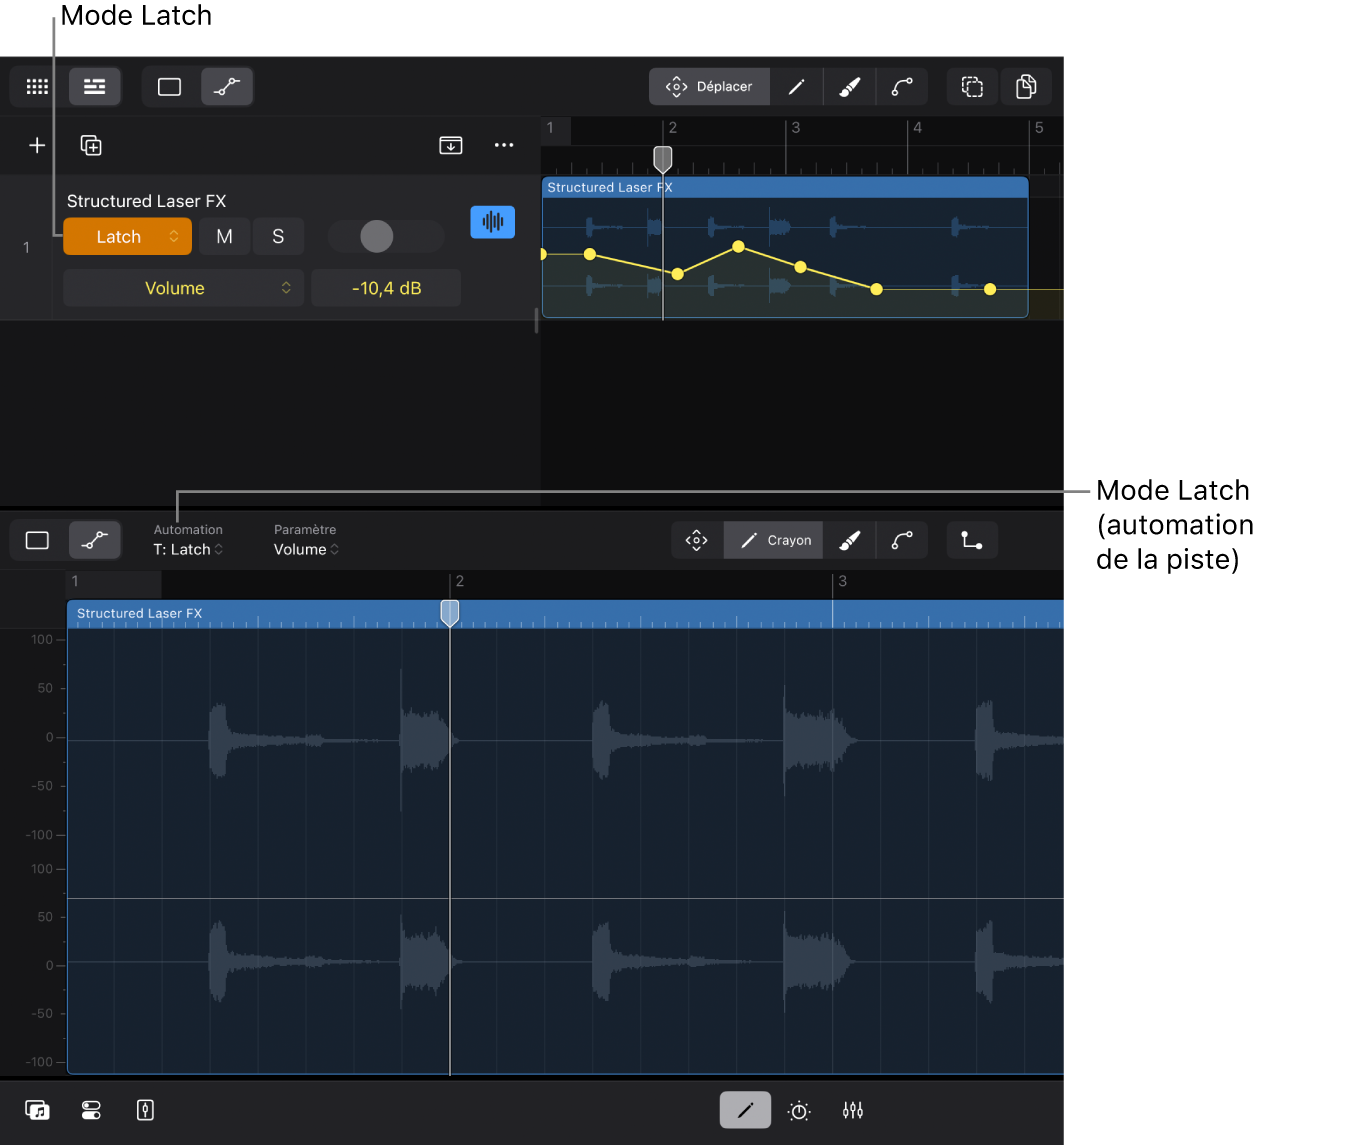
Task: Select the lowest automation point before bar 4
Action: point(877,289)
